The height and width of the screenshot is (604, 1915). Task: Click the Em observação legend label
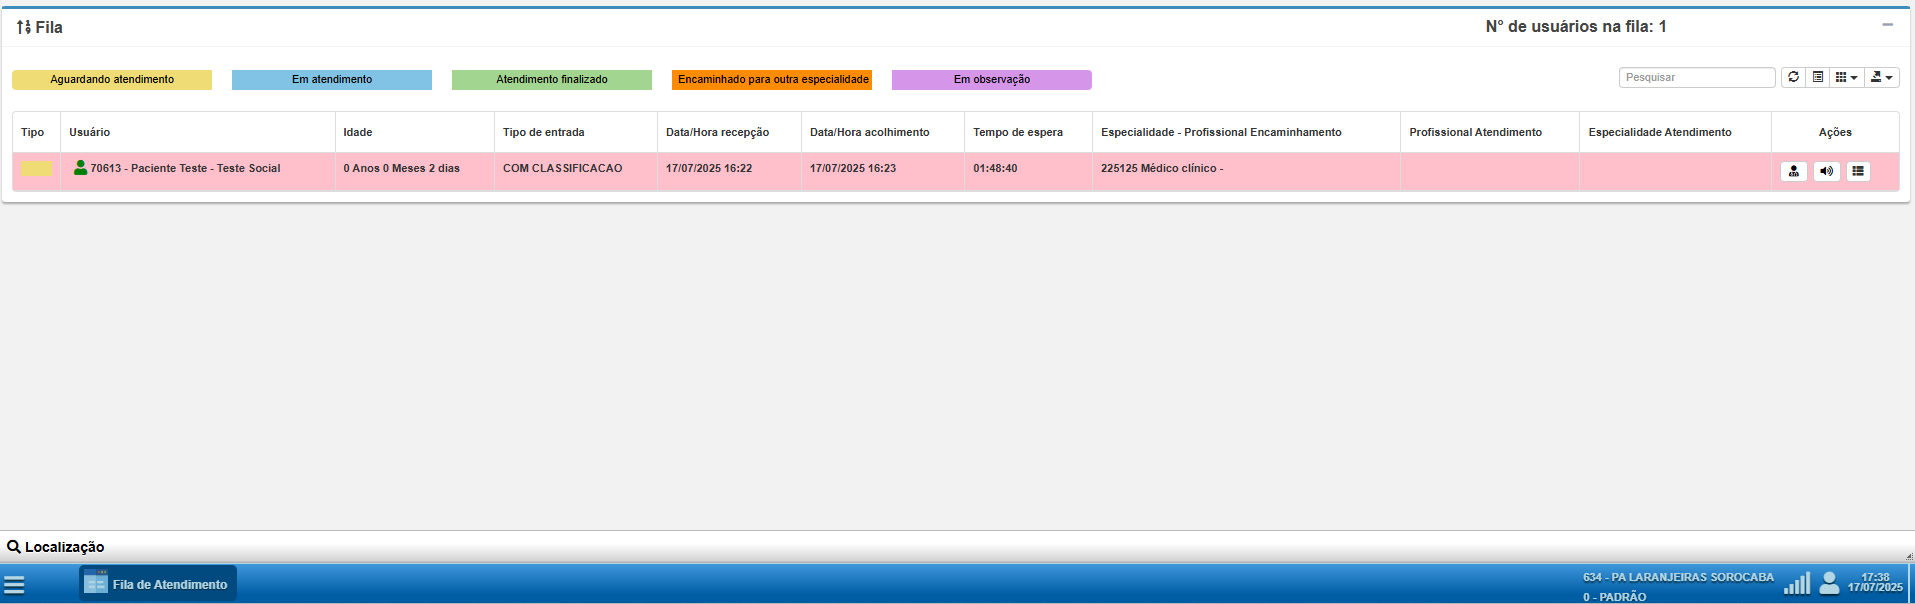click(991, 80)
